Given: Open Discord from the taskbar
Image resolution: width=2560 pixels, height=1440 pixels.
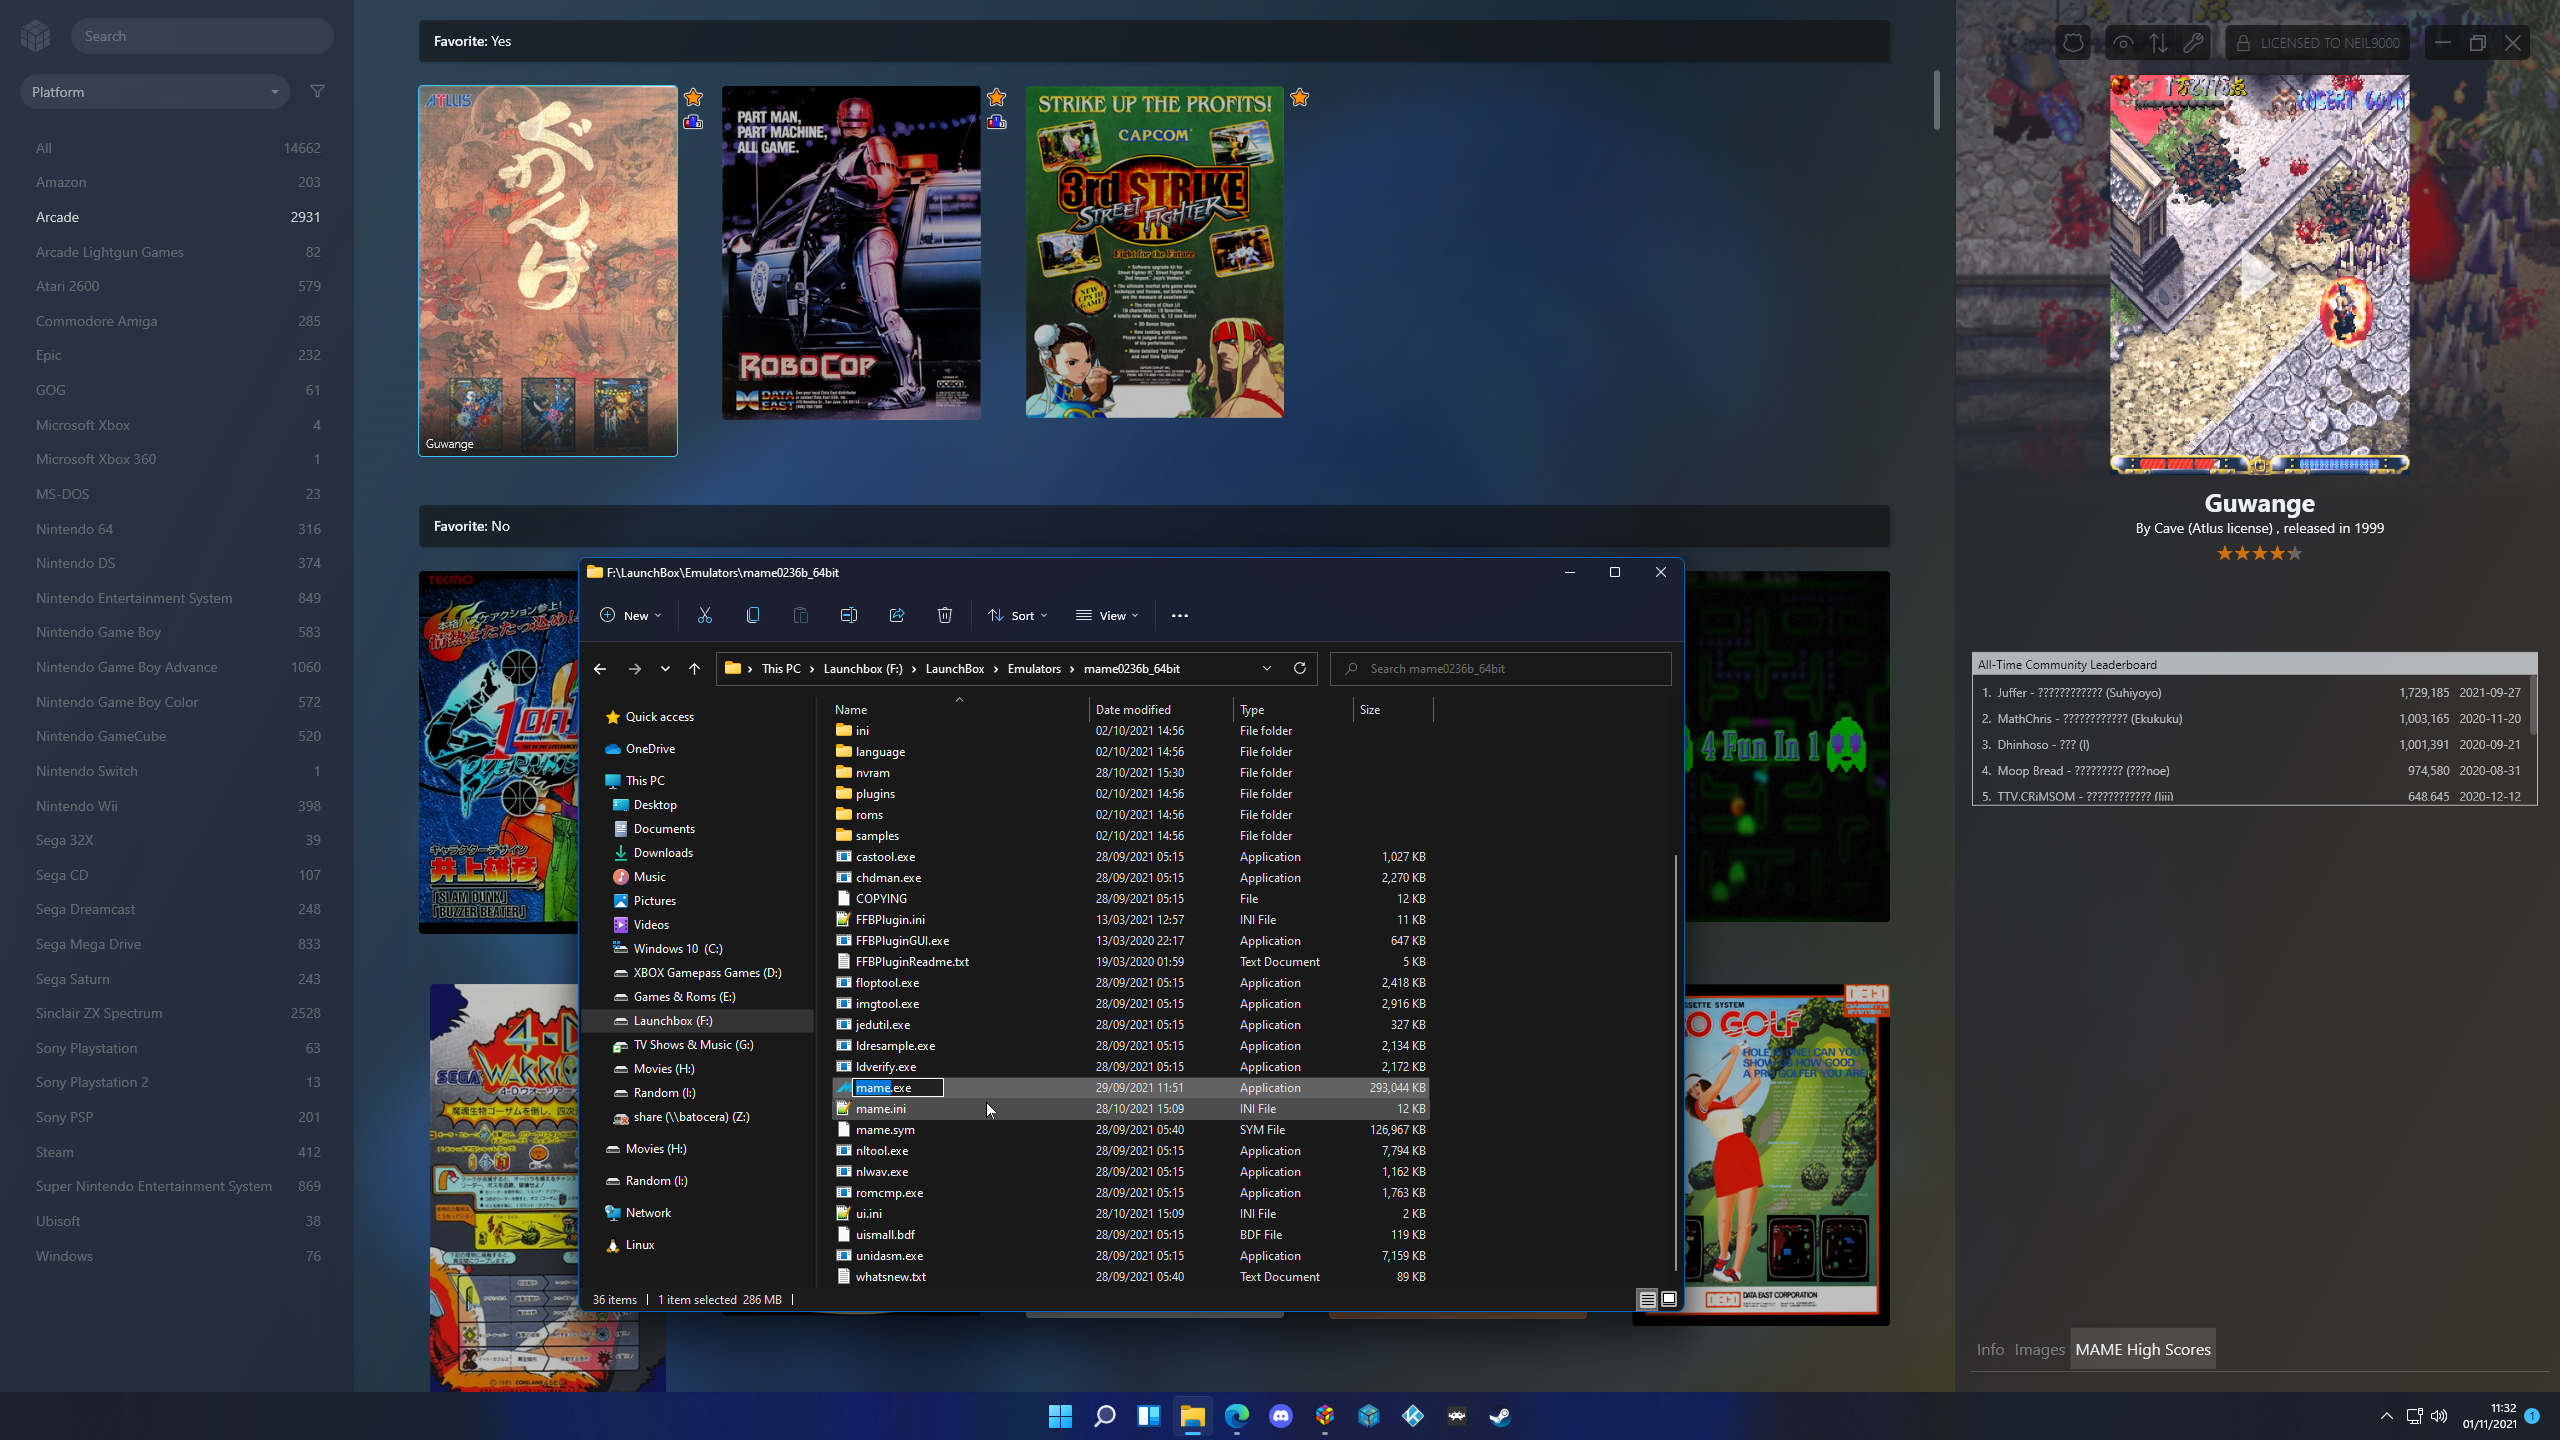Looking at the screenshot, I should (x=1281, y=1416).
